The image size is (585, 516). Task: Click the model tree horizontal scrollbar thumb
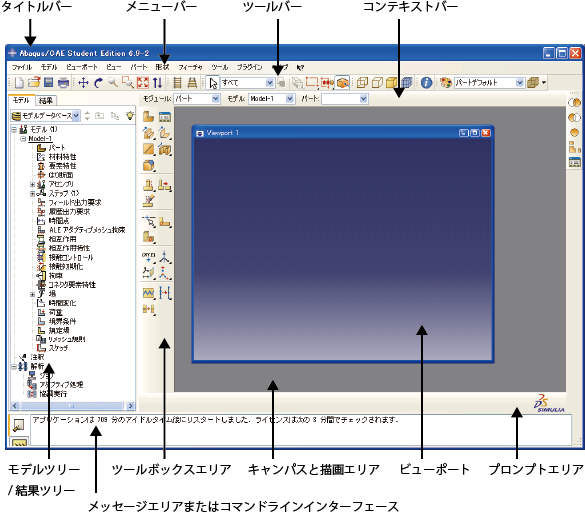click(x=72, y=406)
